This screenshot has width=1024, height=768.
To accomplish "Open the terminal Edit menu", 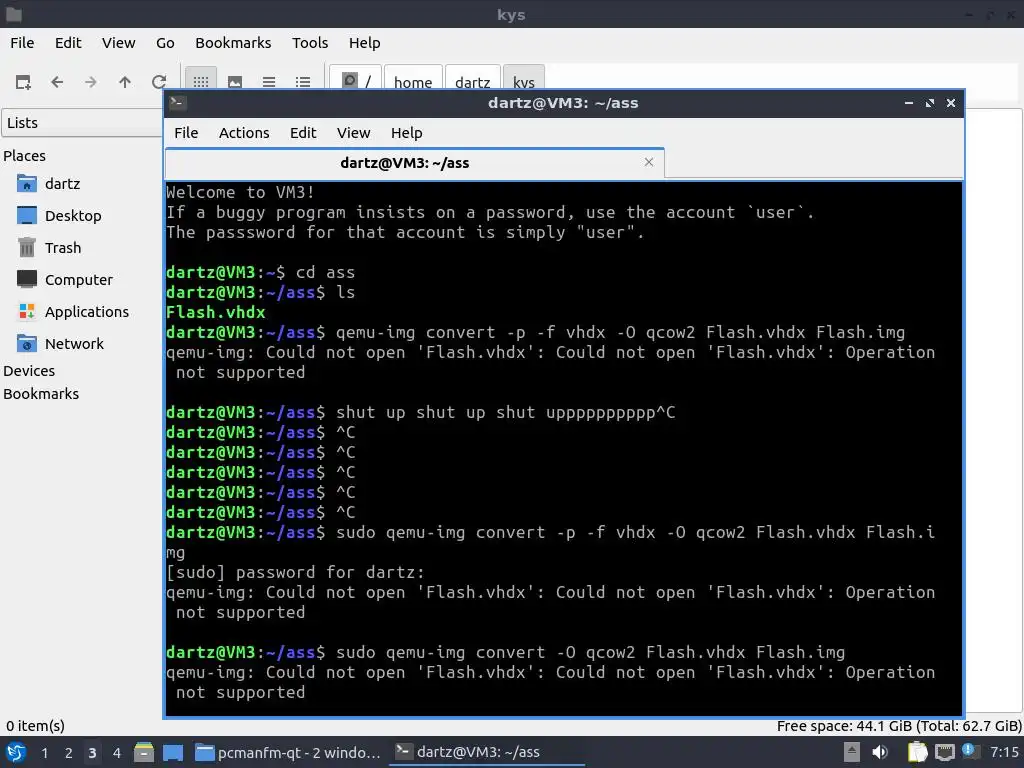I will click(303, 133).
